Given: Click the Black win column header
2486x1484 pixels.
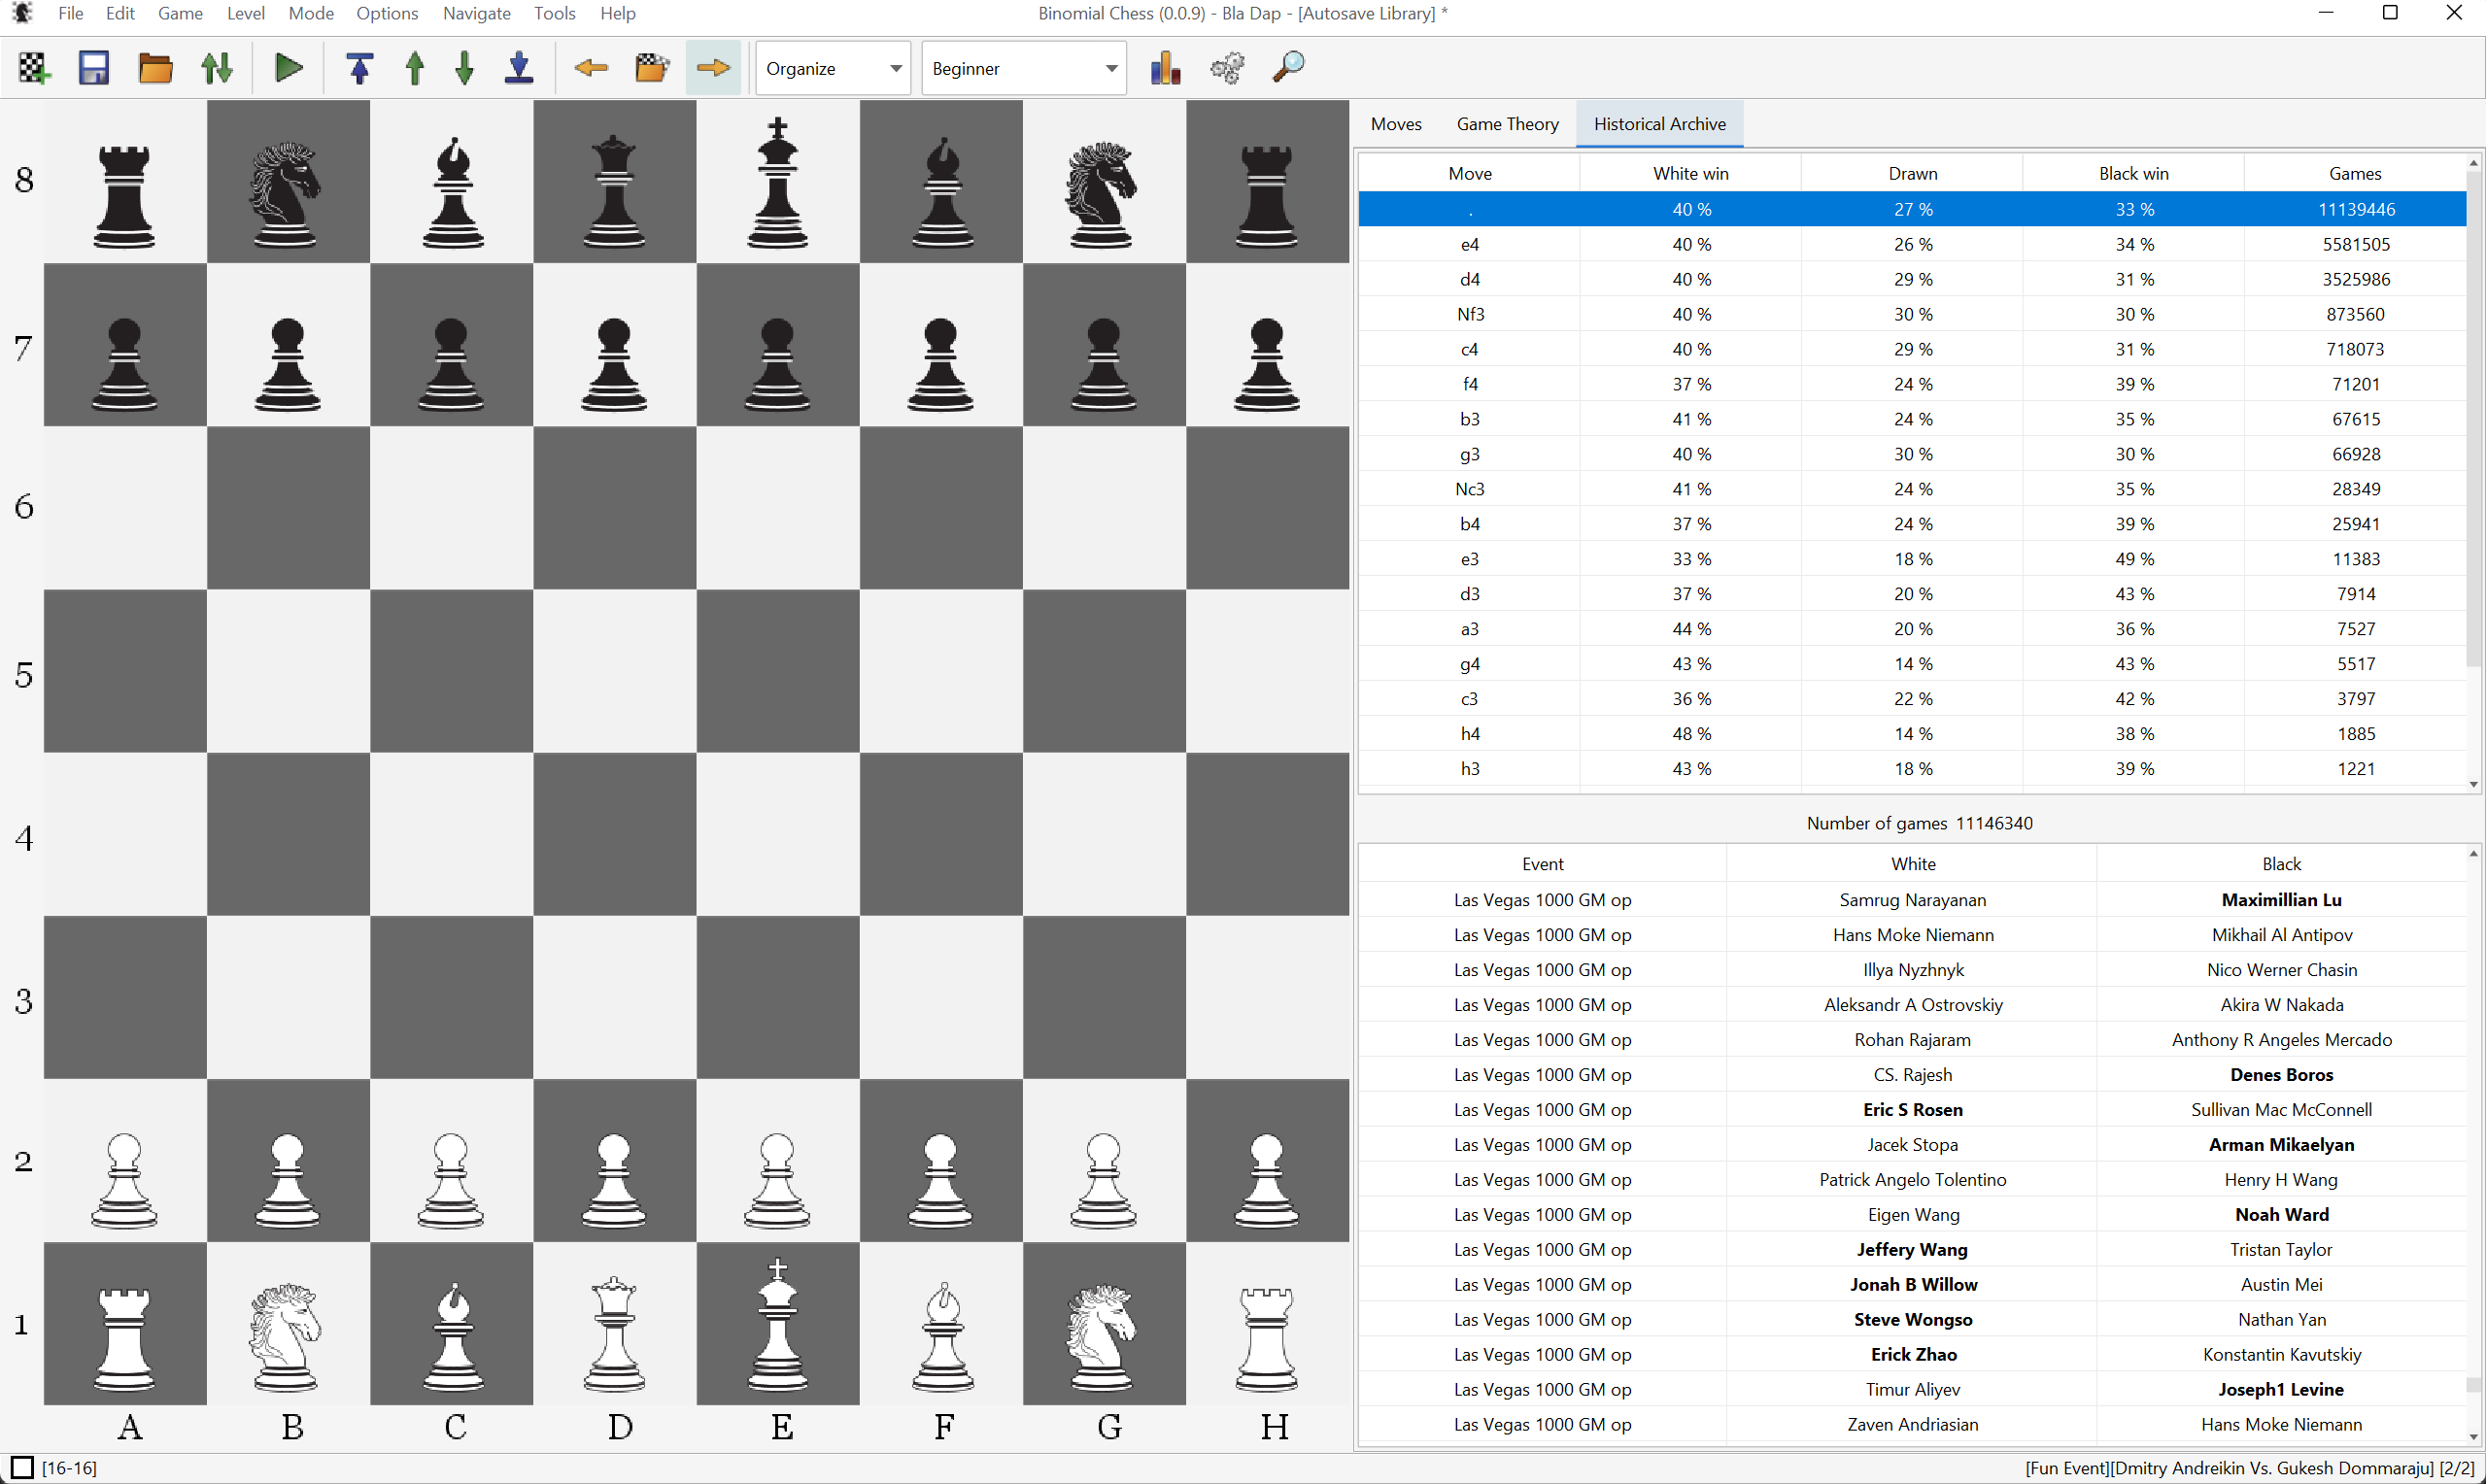Looking at the screenshot, I should (x=2134, y=172).
